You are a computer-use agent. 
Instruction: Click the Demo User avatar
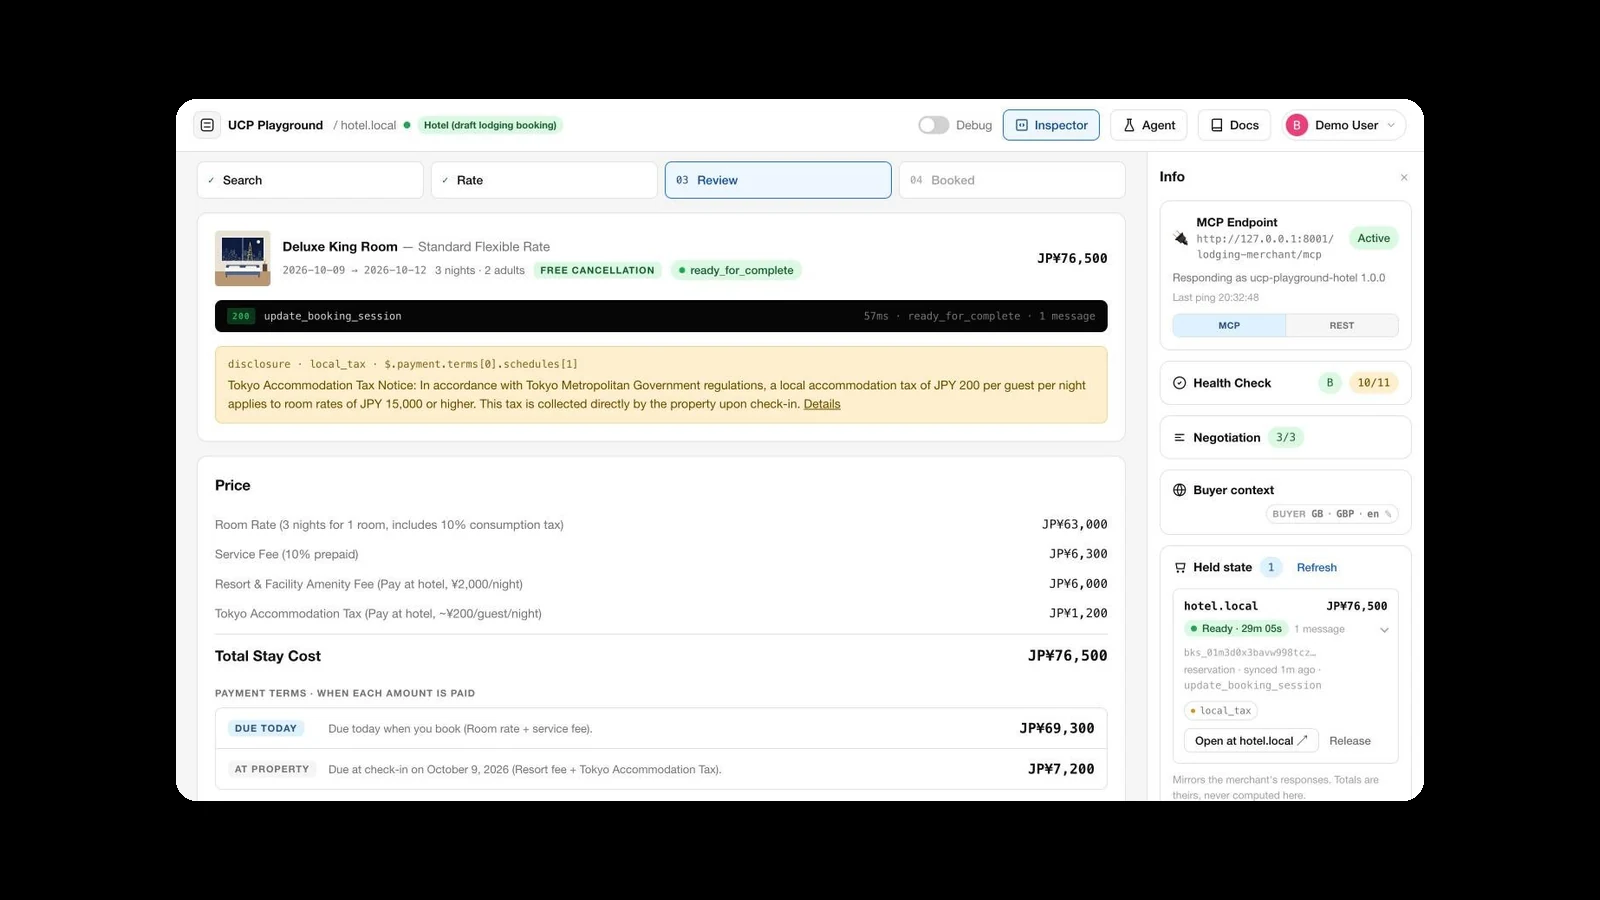click(1296, 125)
